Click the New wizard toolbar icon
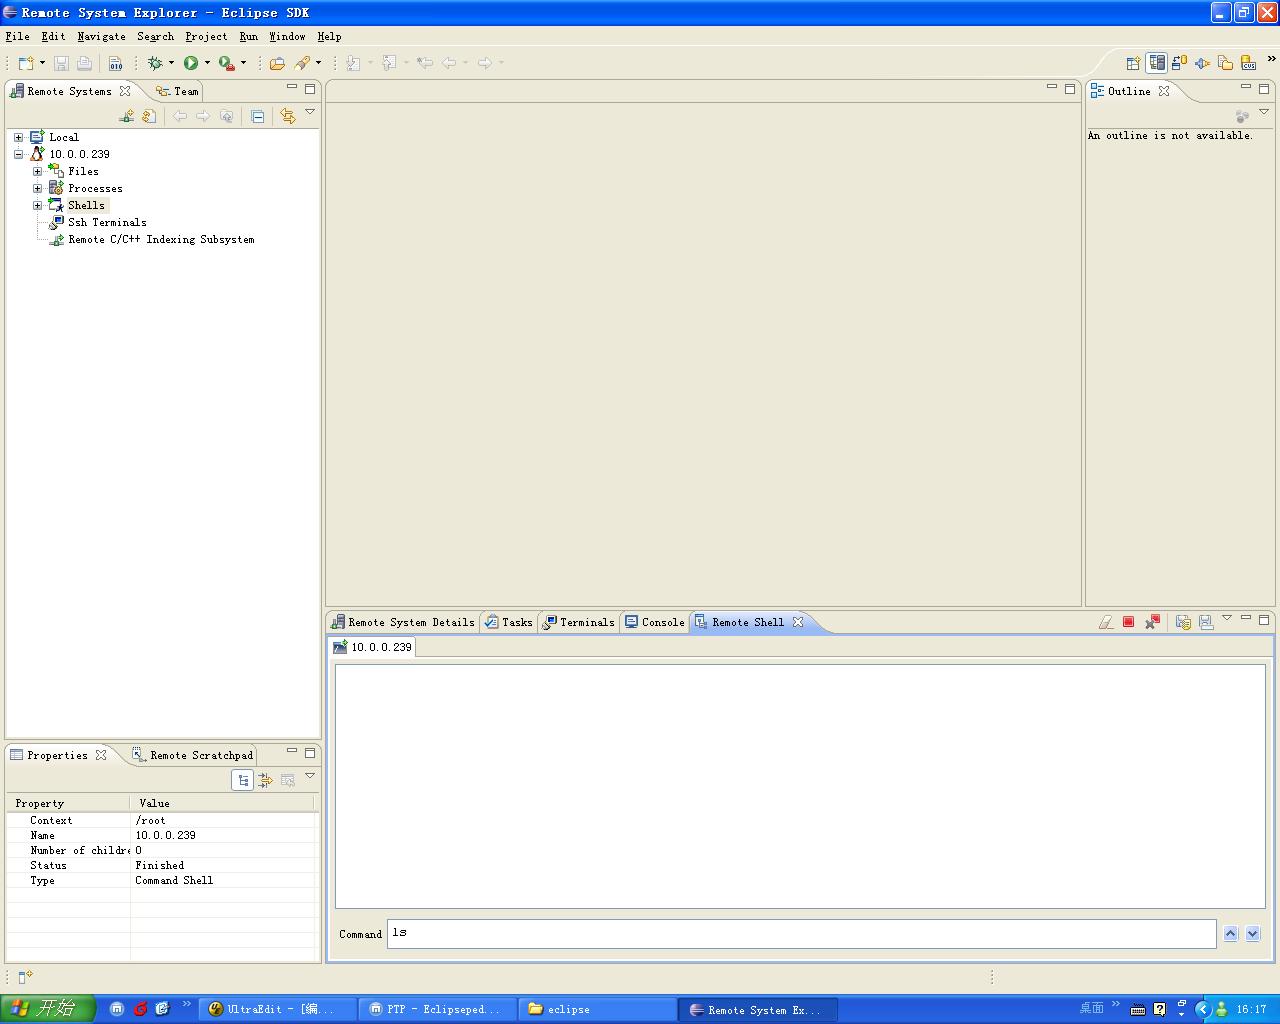Image resolution: width=1280 pixels, height=1024 pixels. click(26, 63)
